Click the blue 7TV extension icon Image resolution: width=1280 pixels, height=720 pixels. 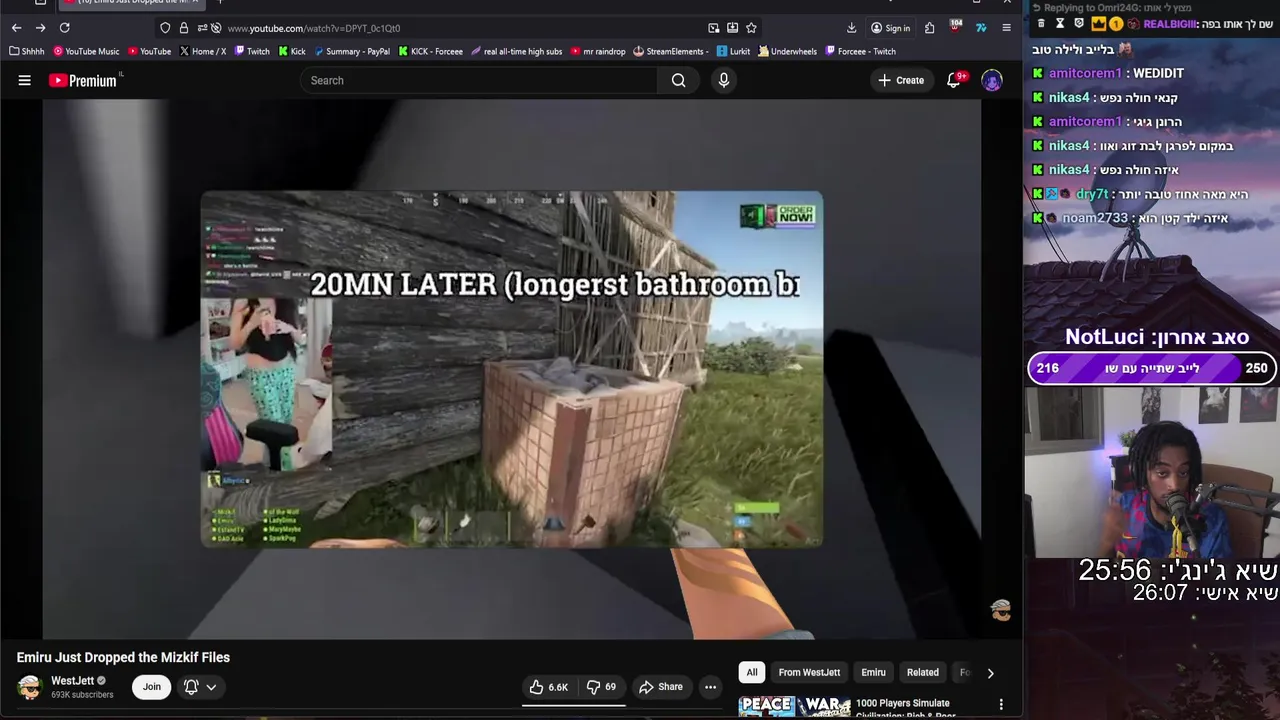coord(981,28)
